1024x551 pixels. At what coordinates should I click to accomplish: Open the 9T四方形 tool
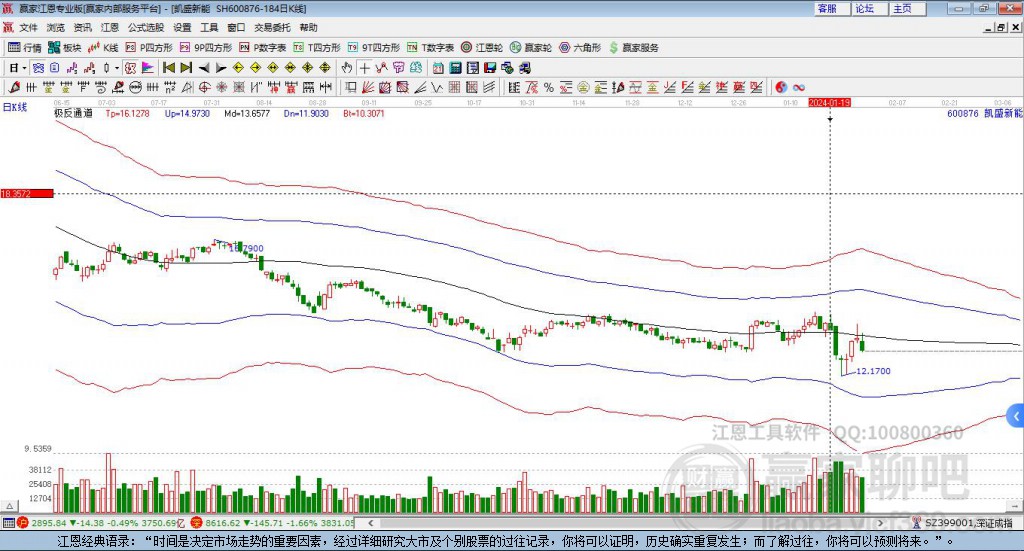(x=374, y=48)
